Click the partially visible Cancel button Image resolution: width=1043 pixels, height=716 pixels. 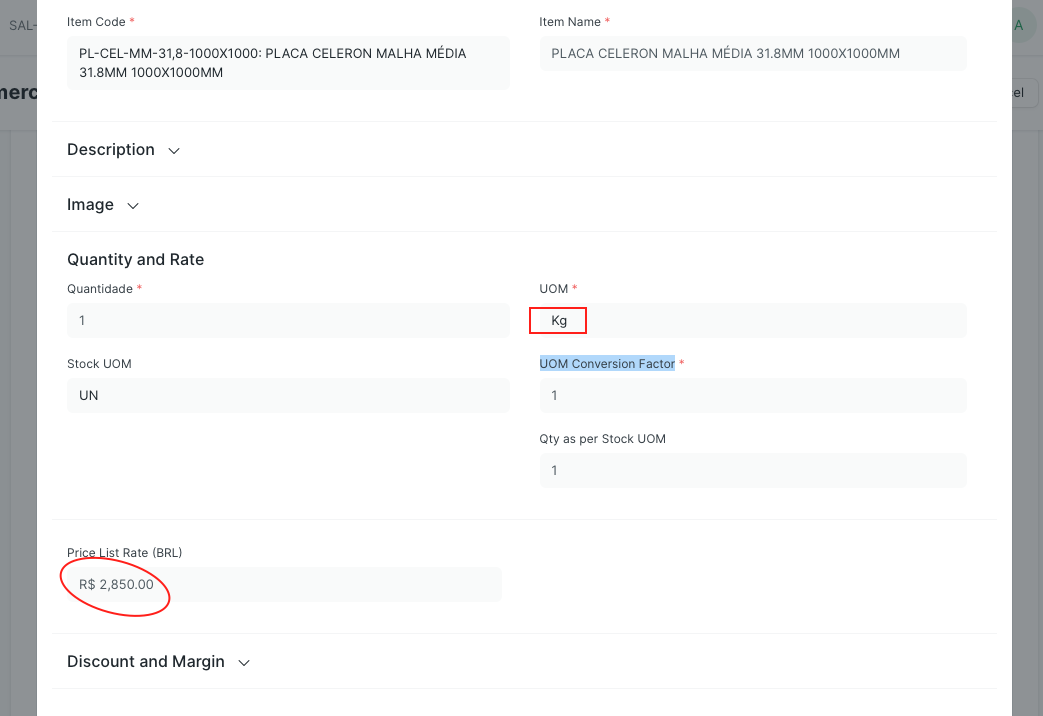pos(1017,92)
